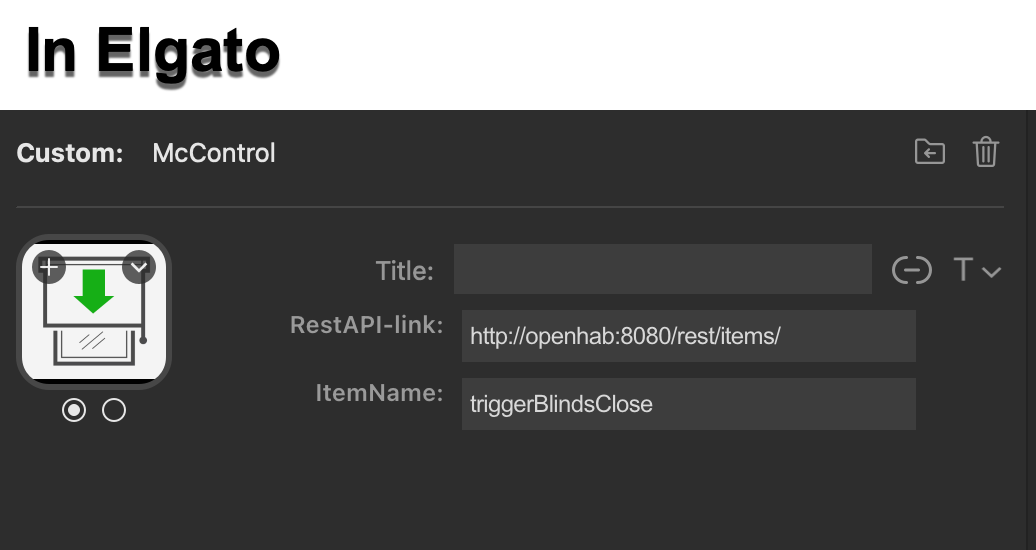Click the ItemName: label
Image resolution: width=1036 pixels, height=550 pixels.
pyautogui.click(x=379, y=393)
